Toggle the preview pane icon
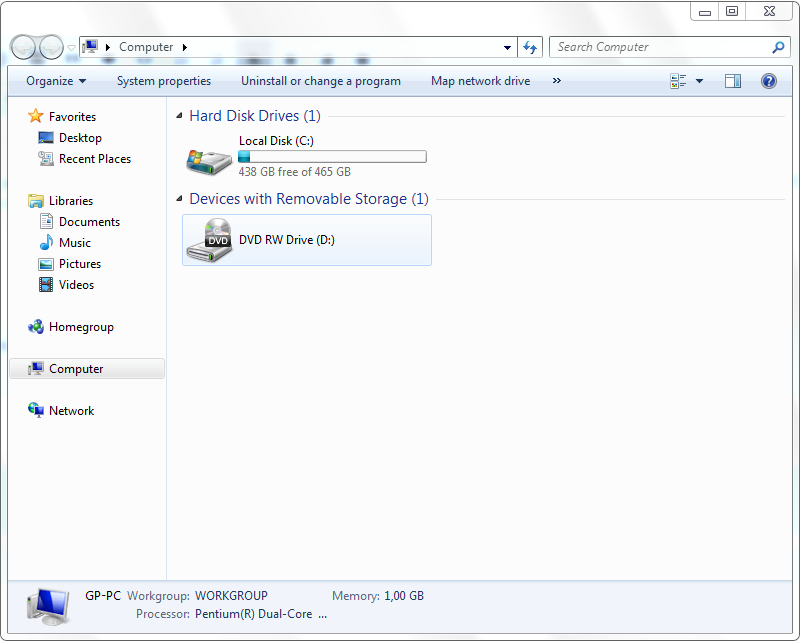This screenshot has width=800, height=641. click(733, 81)
